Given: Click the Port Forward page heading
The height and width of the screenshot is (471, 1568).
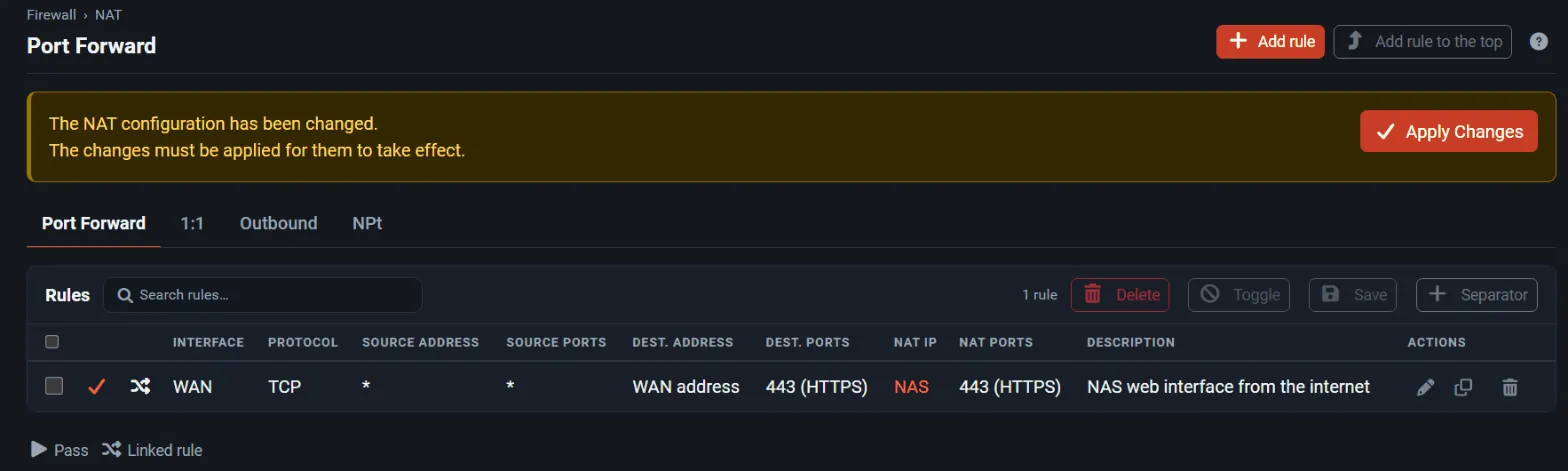Looking at the screenshot, I should [x=91, y=46].
